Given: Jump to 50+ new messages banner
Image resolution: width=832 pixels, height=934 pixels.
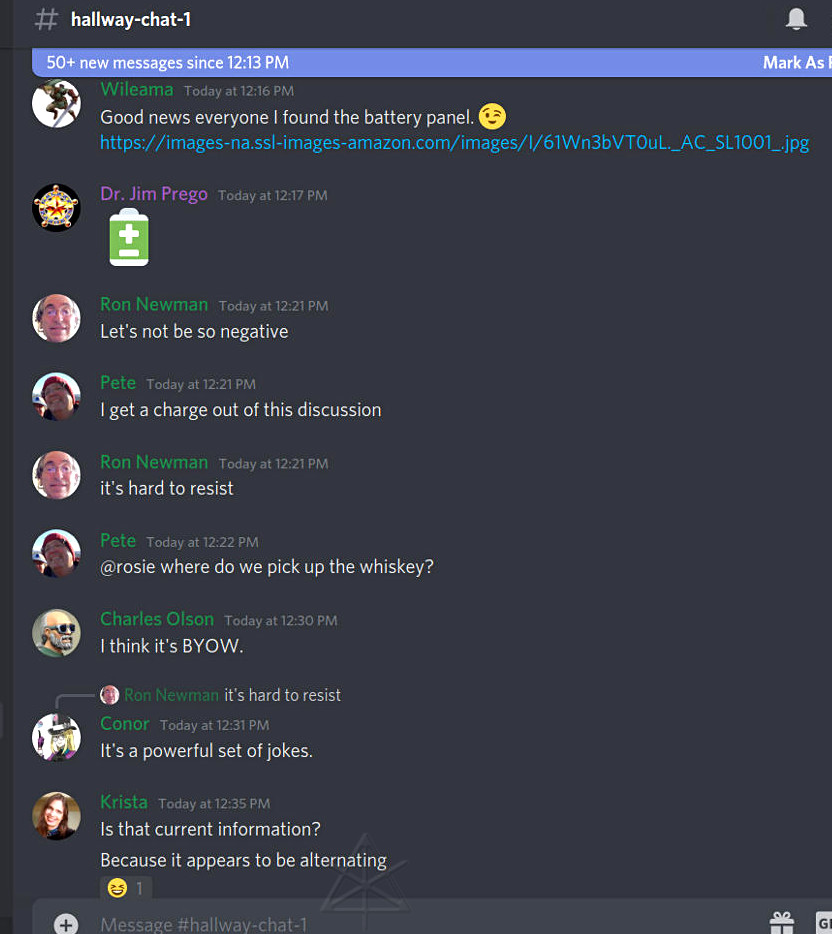Looking at the screenshot, I should pos(168,63).
